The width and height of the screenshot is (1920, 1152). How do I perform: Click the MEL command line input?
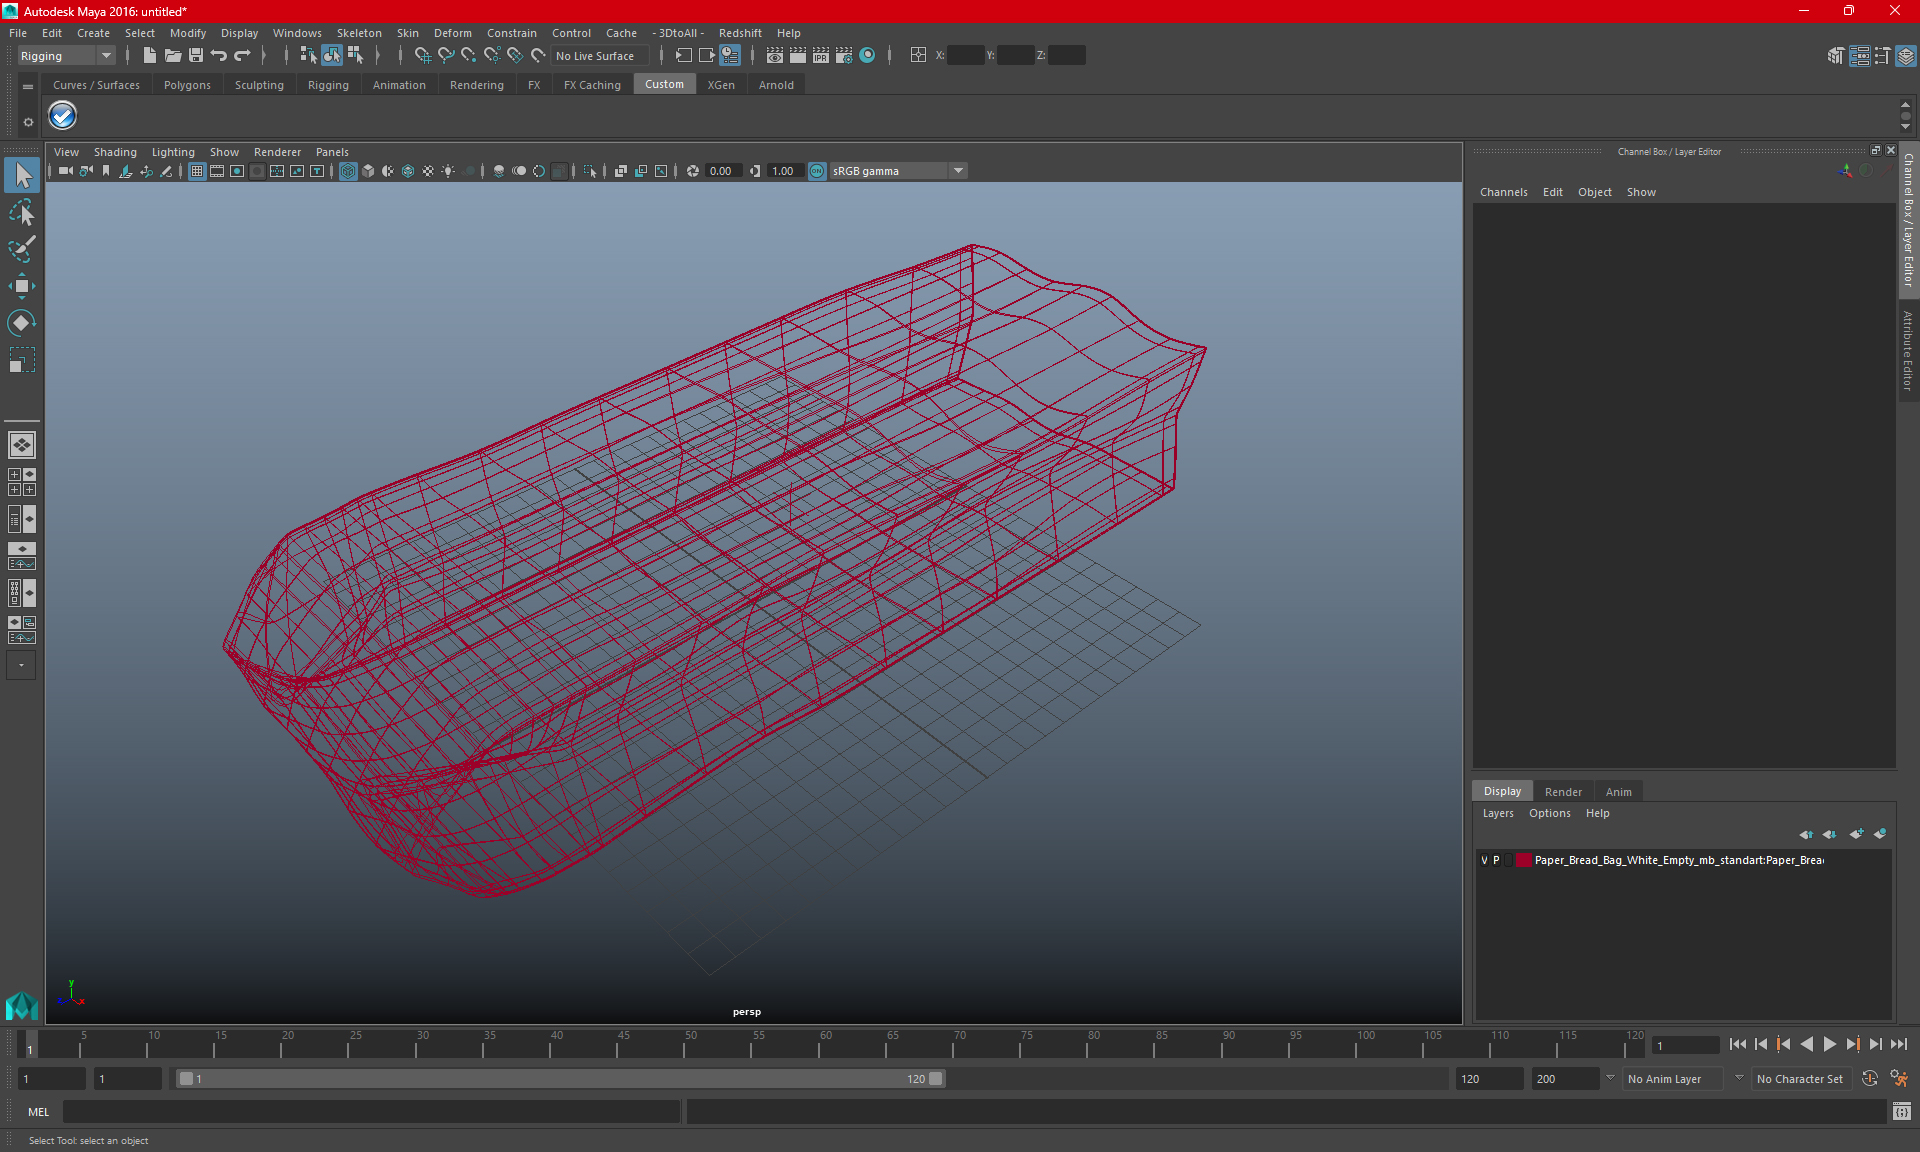tap(372, 1112)
